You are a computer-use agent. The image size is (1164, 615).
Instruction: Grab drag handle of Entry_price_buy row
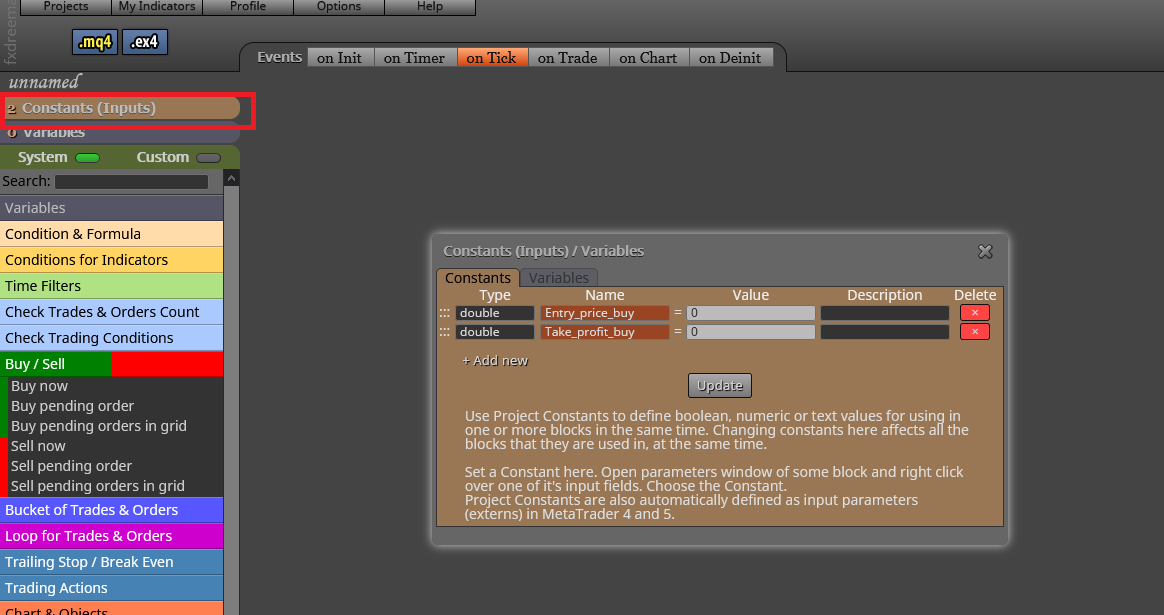point(445,313)
